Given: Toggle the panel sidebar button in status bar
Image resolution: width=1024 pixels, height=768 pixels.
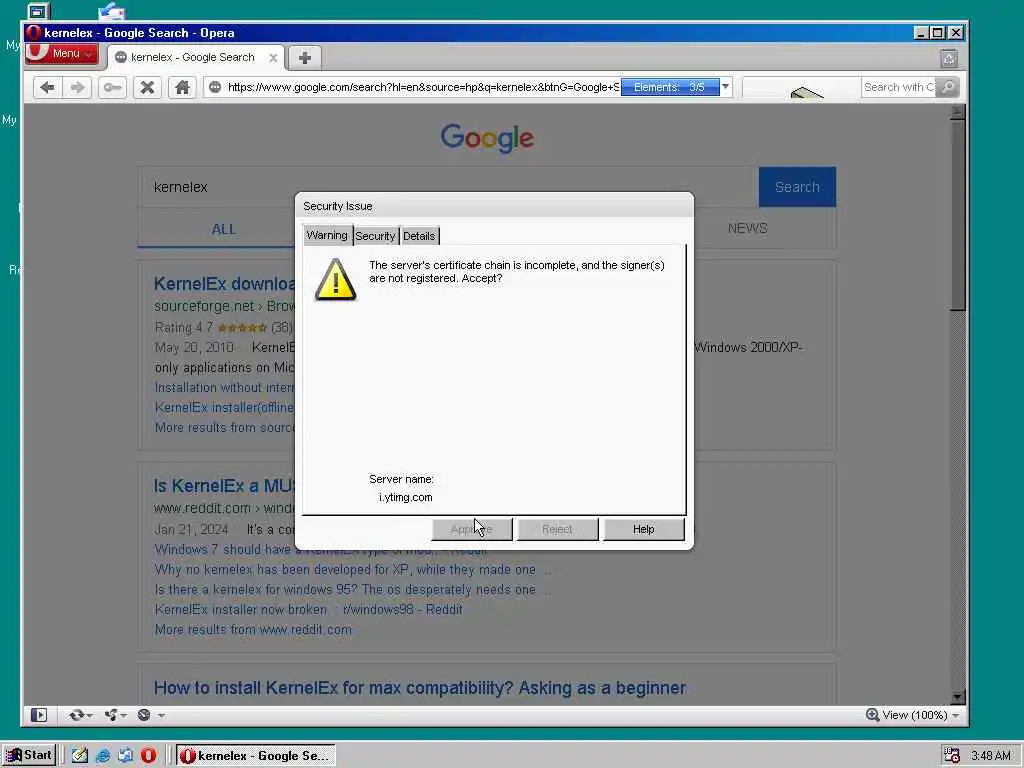Looking at the screenshot, I should [39, 715].
